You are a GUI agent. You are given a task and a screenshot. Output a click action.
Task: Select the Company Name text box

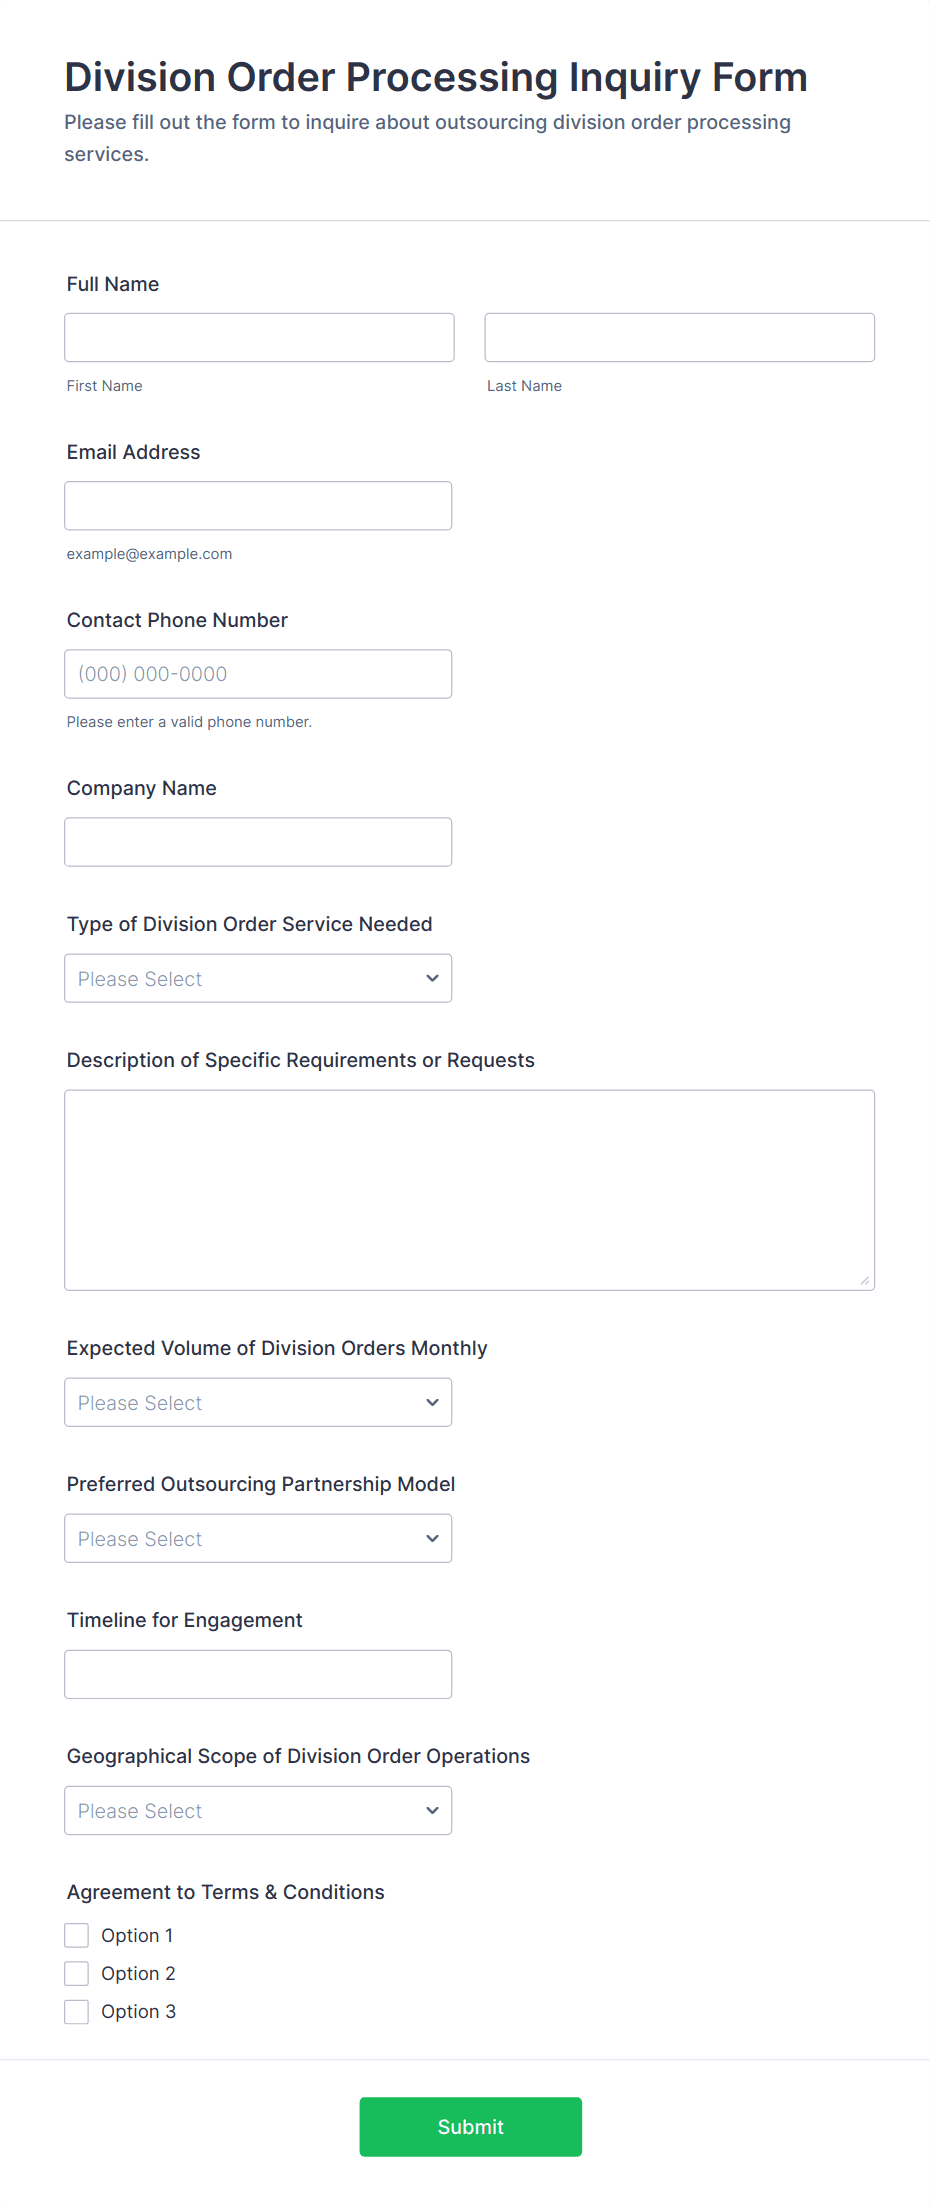coord(258,841)
